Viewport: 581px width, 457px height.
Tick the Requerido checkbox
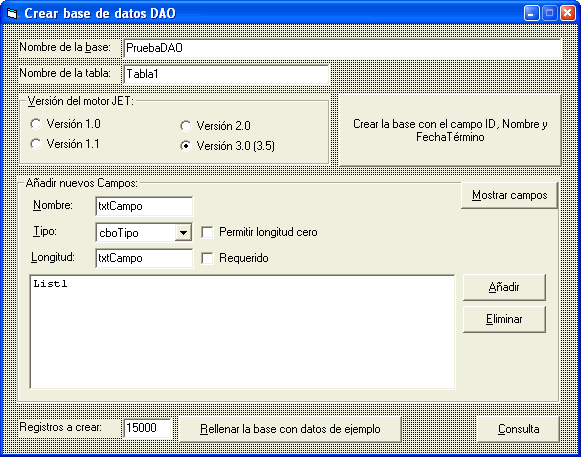pos(207,258)
